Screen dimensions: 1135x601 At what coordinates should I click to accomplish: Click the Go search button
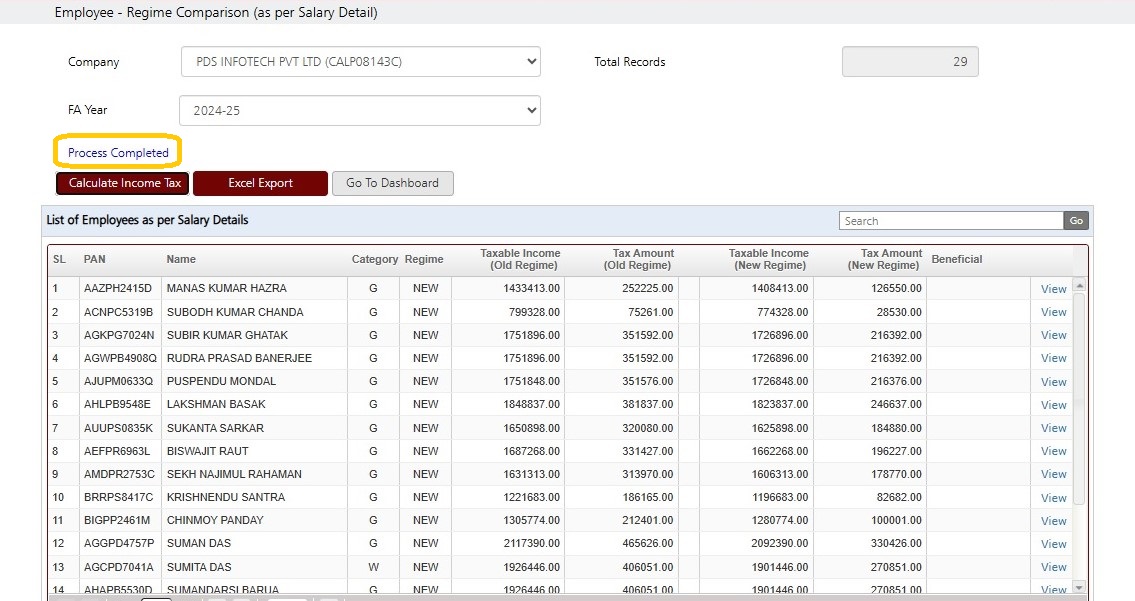click(x=1076, y=221)
